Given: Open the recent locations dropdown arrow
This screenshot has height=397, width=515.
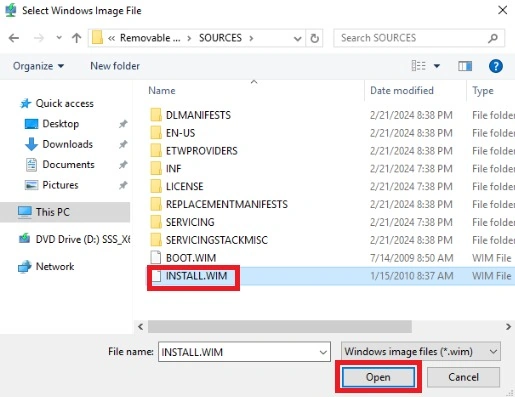Looking at the screenshot, I should tap(59, 38).
